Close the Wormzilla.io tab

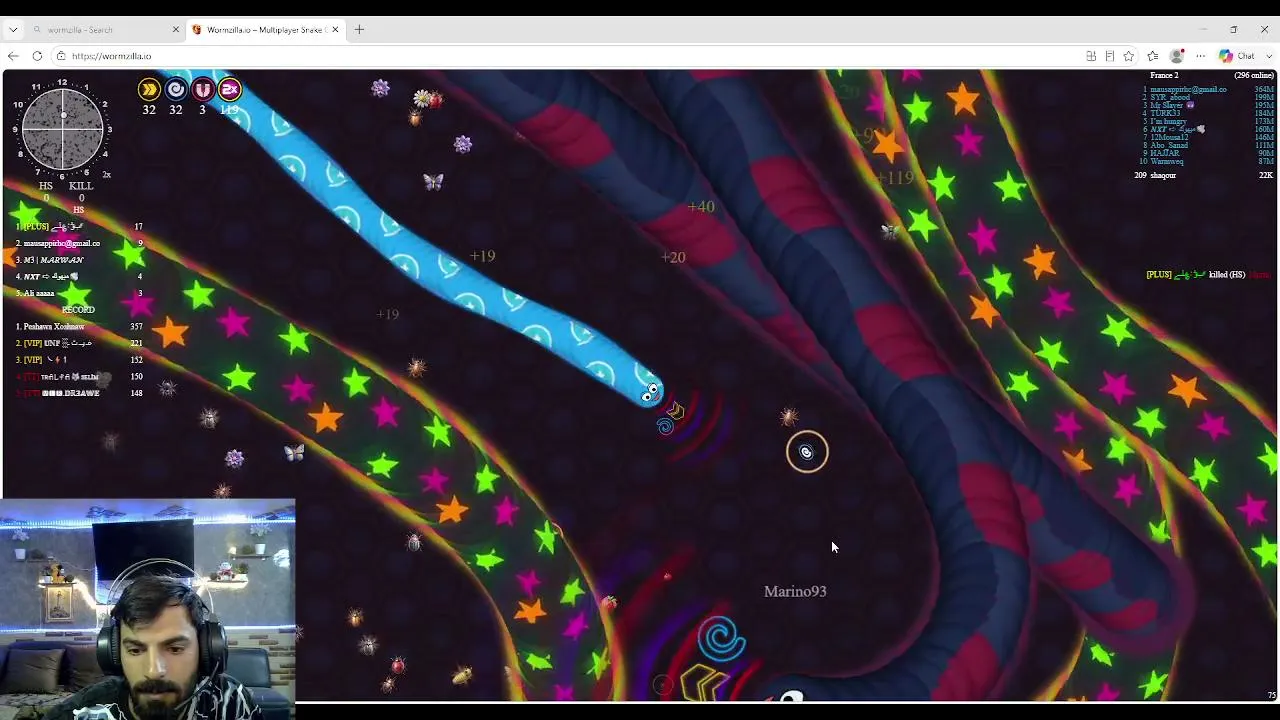click(x=335, y=30)
